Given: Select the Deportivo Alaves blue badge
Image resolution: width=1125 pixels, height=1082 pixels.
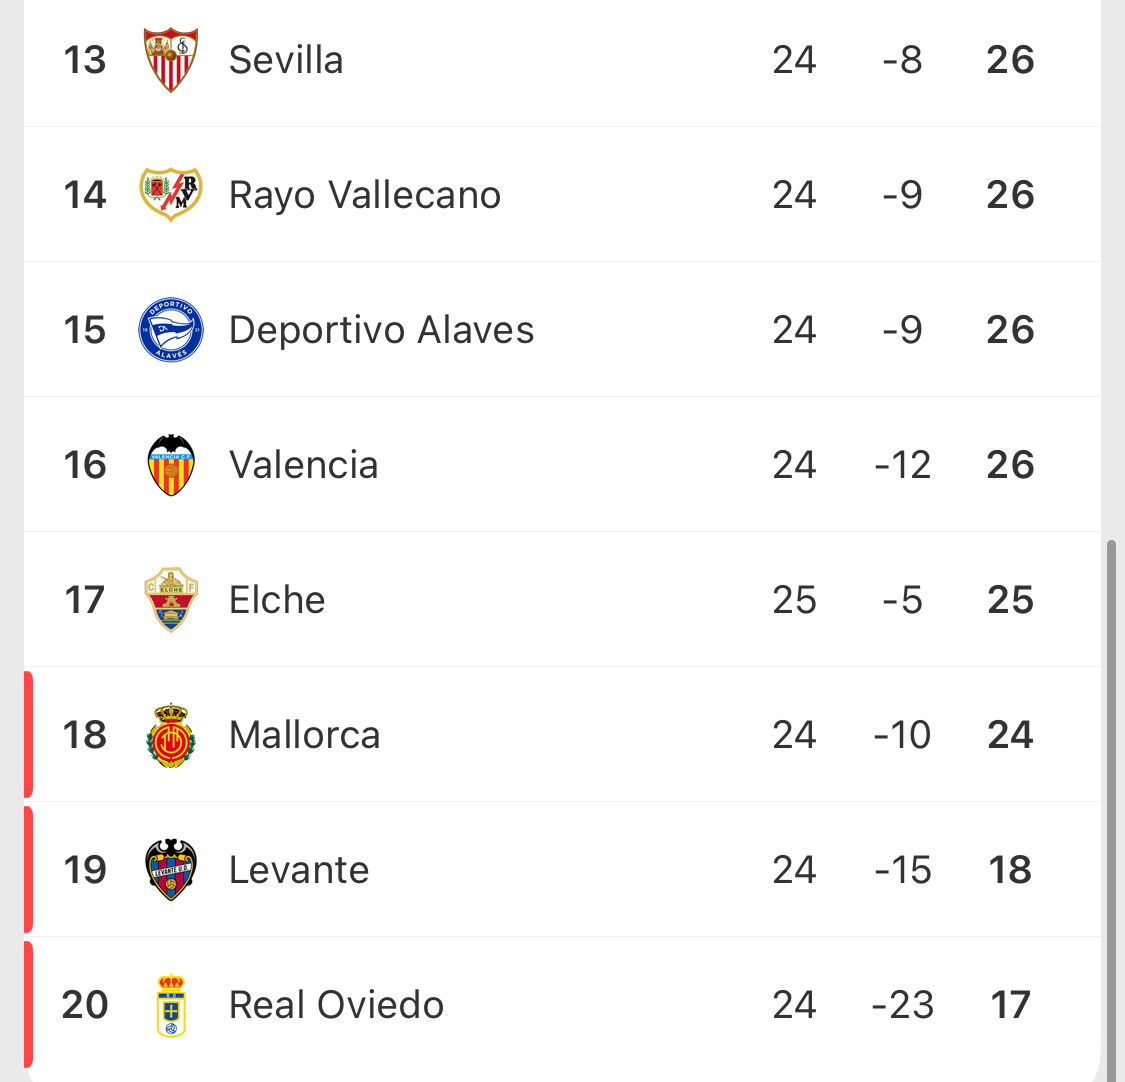Looking at the screenshot, I should [171, 329].
